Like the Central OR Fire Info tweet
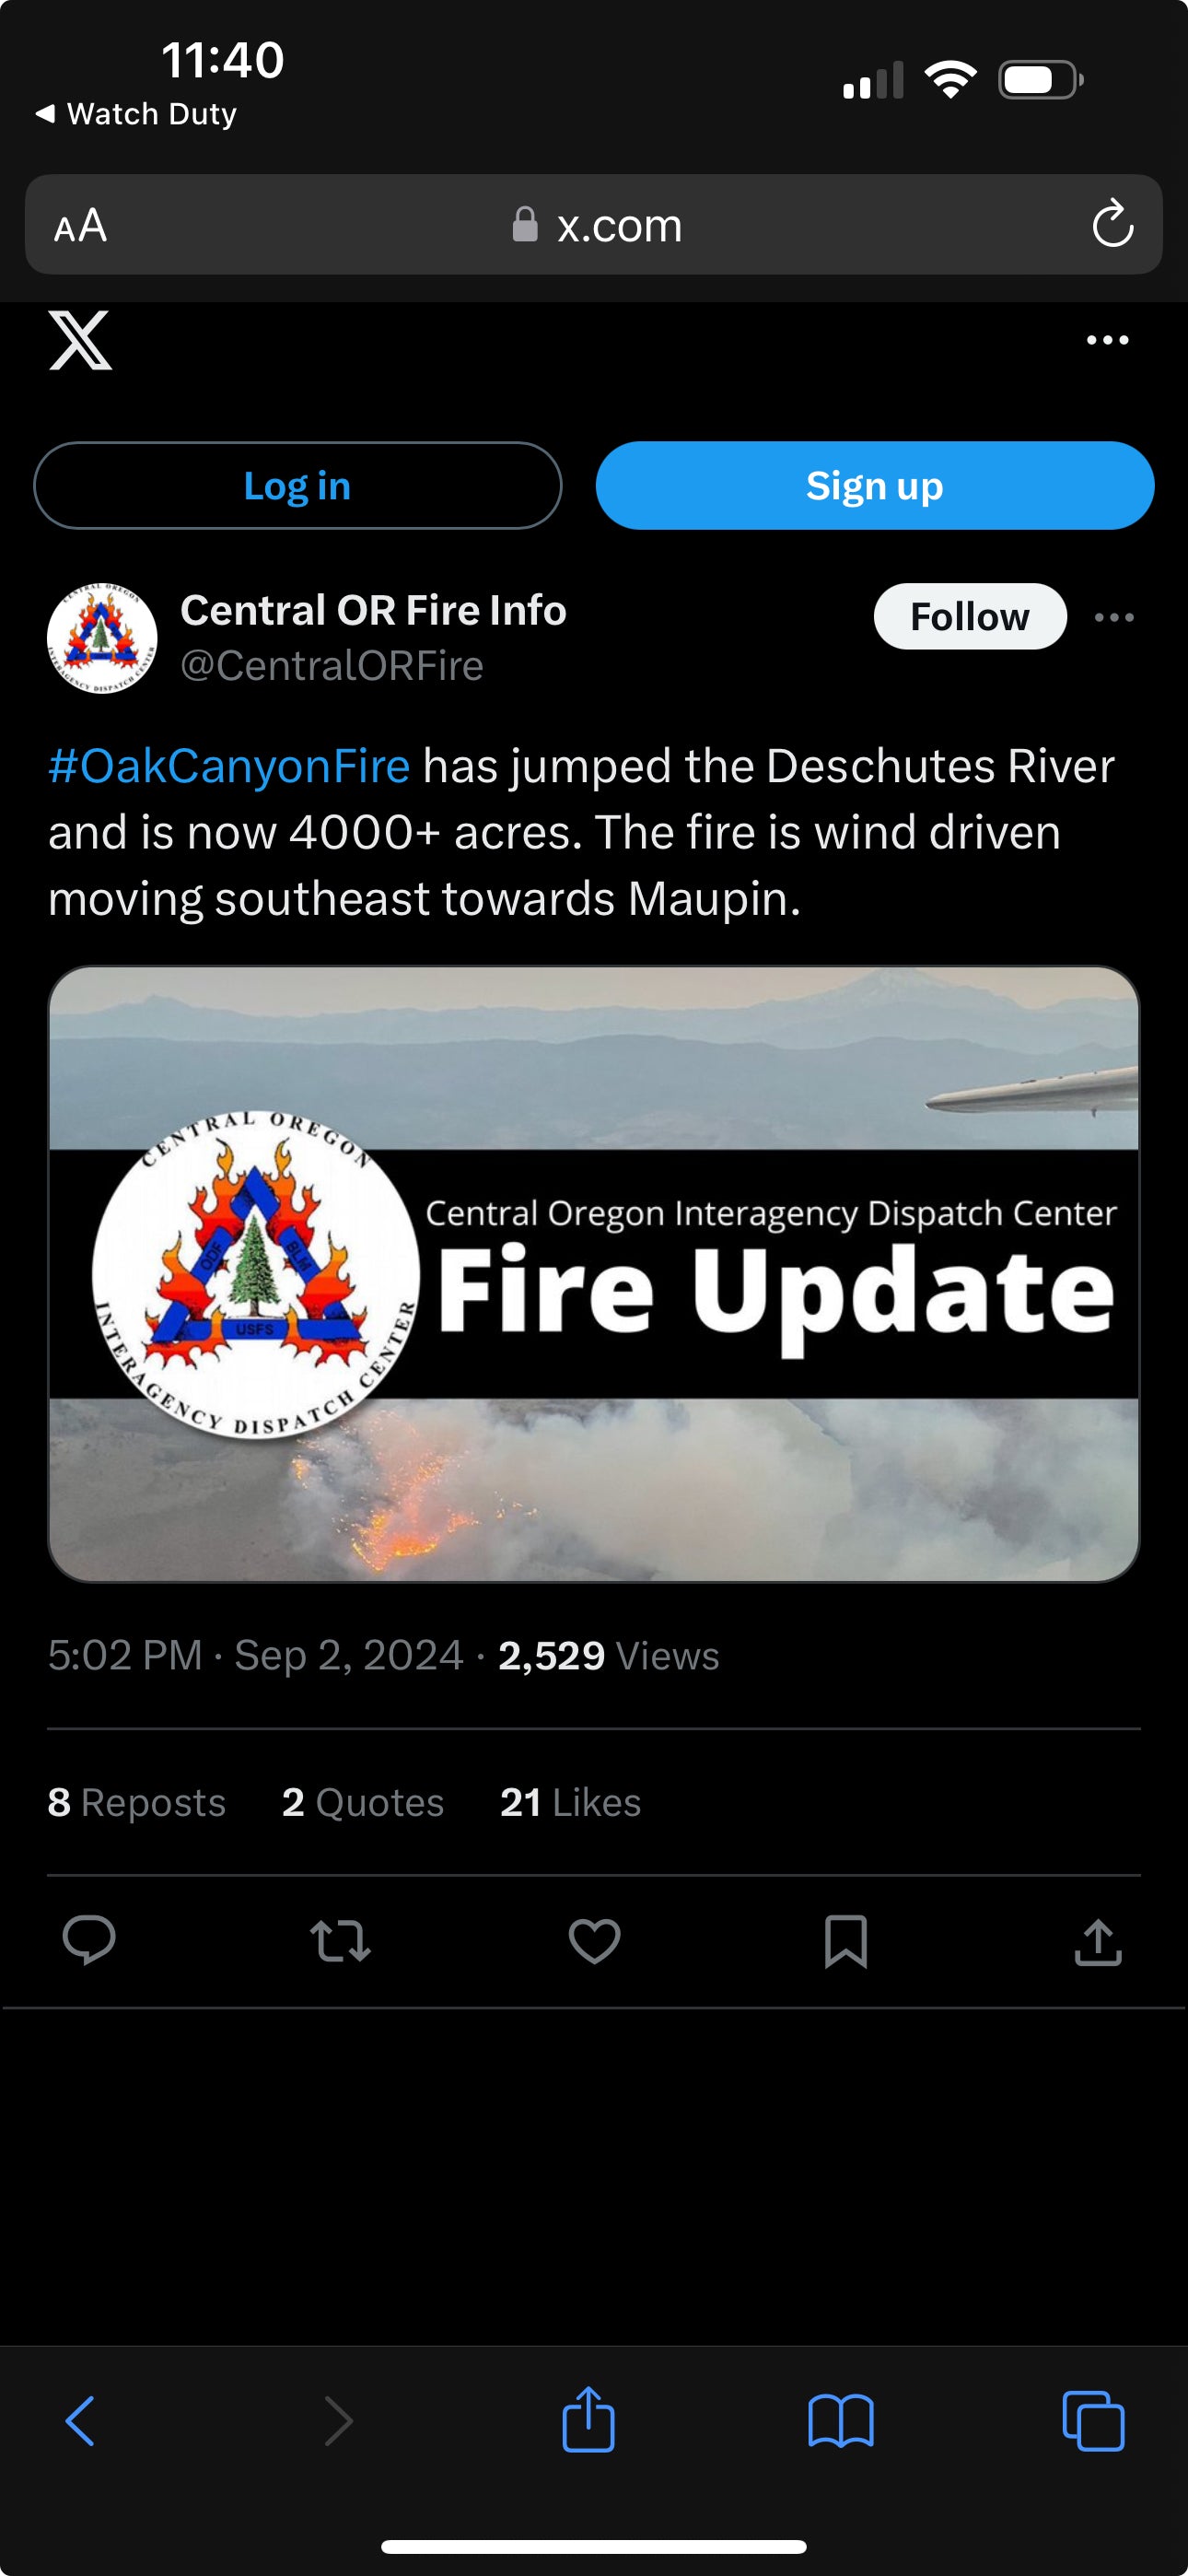The image size is (1188, 2576). point(594,1938)
